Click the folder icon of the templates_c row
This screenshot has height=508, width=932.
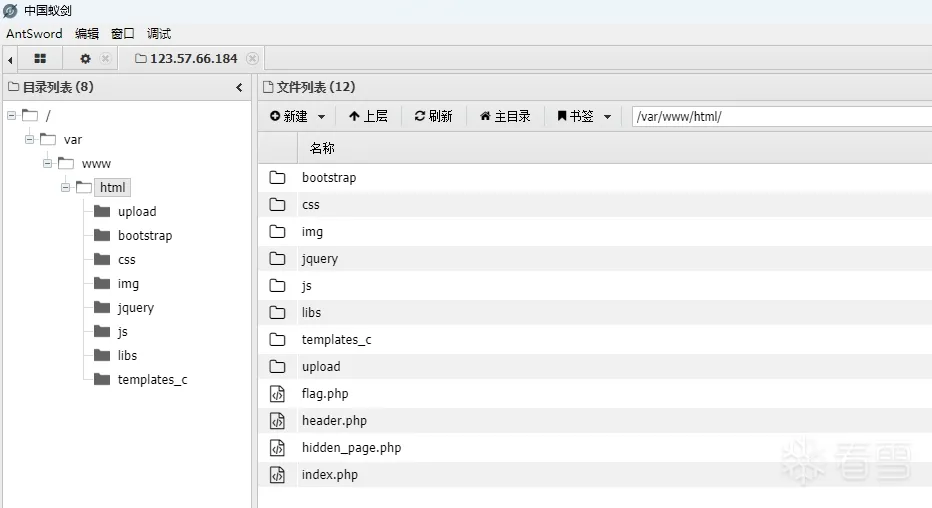click(x=277, y=340)
